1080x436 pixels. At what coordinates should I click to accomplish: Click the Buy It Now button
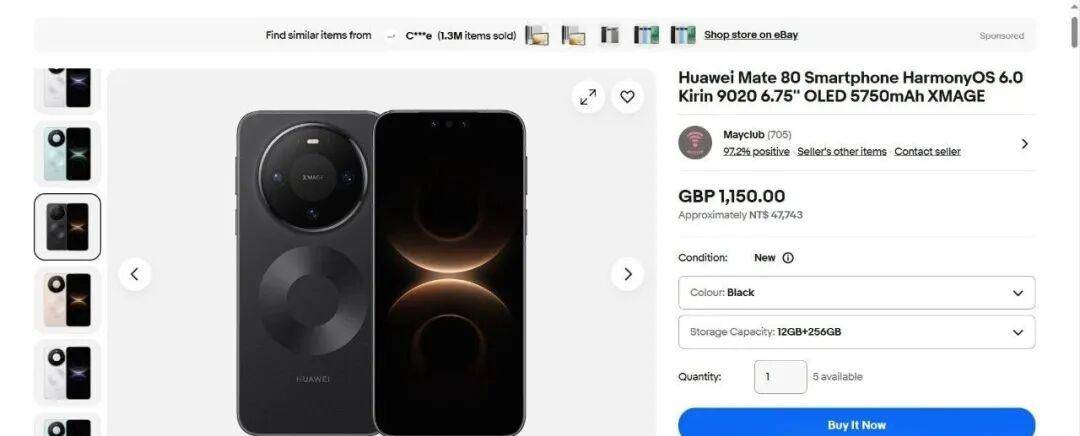point(856,423)
